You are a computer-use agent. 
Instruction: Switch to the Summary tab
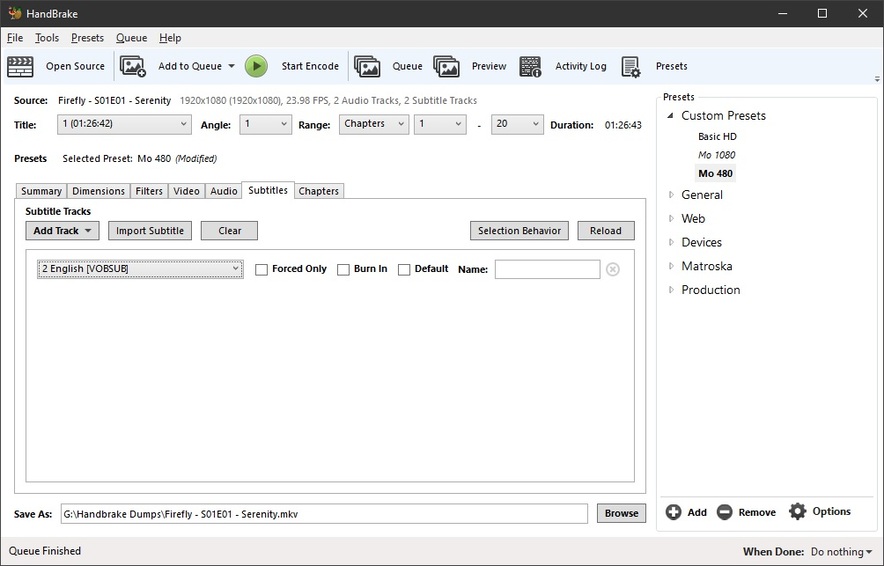[x=41, y=191]
